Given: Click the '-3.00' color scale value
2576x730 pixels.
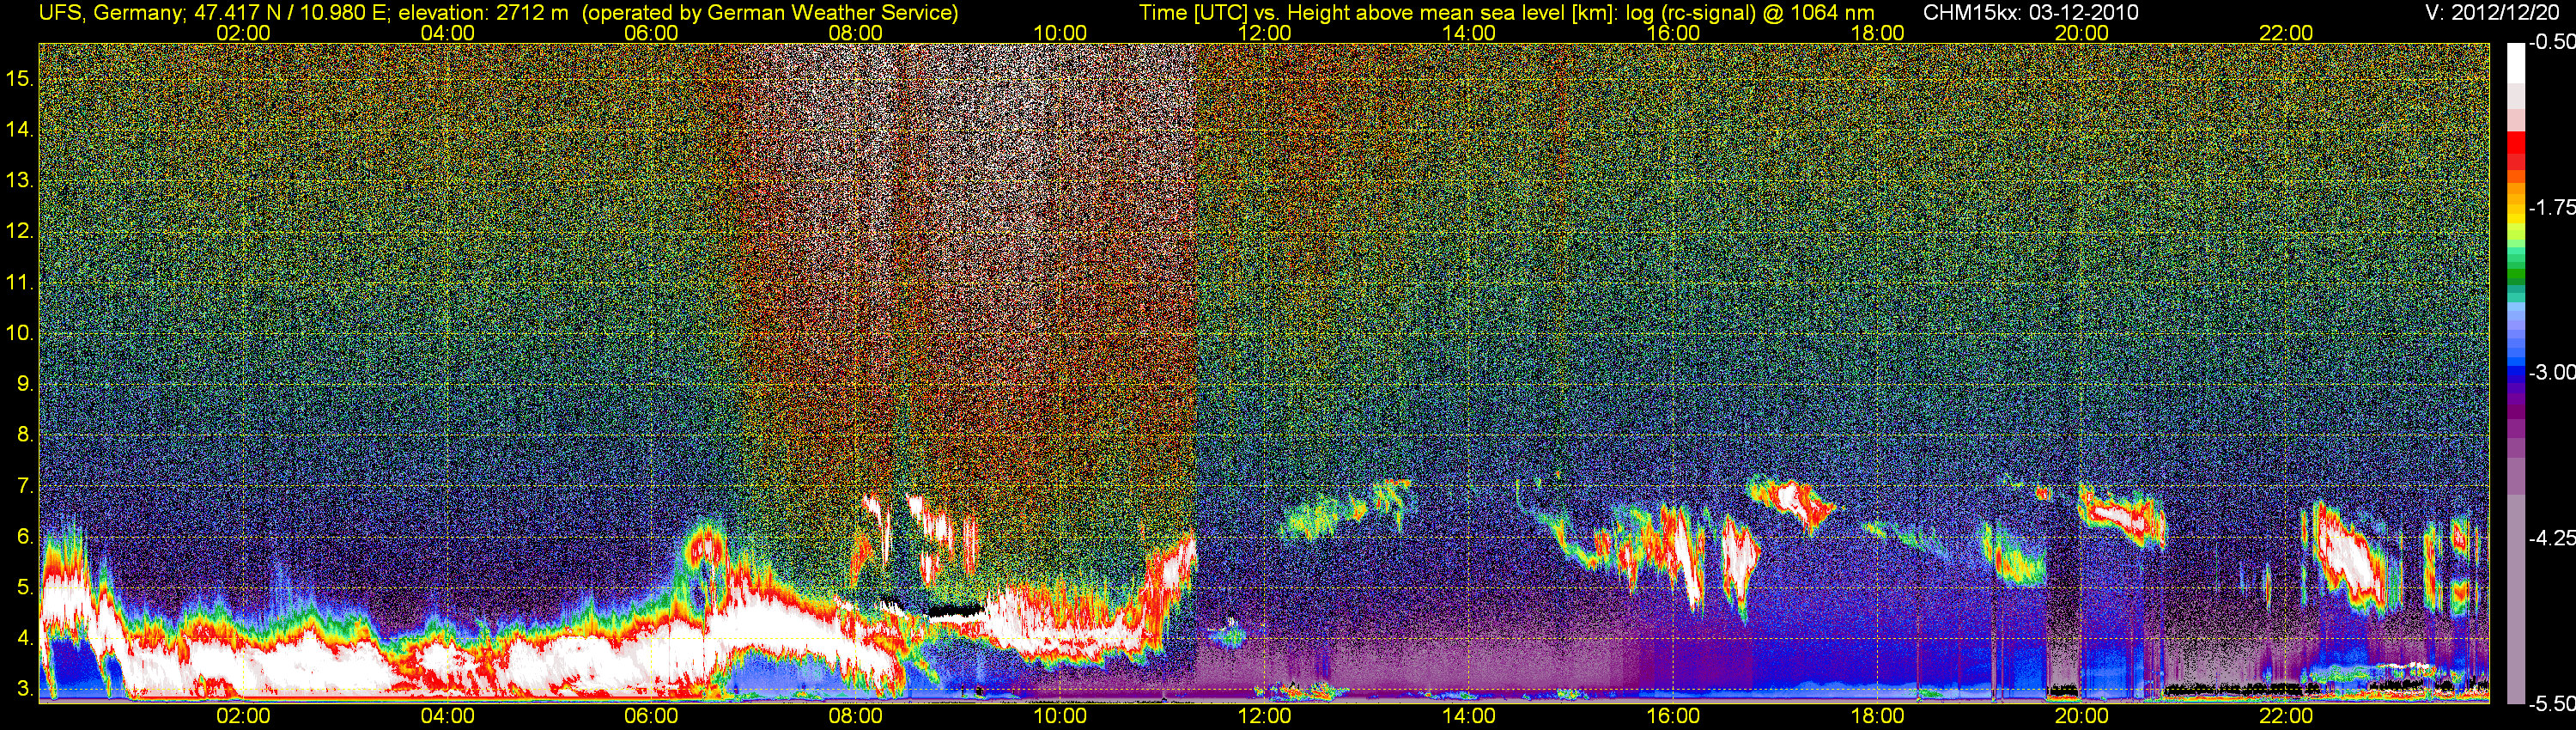Looking at the screenshot, I should coord(2551,372).
